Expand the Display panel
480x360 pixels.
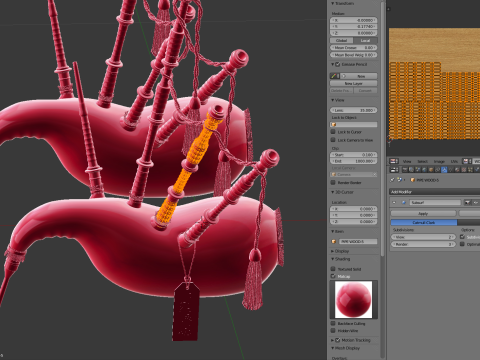332,251
